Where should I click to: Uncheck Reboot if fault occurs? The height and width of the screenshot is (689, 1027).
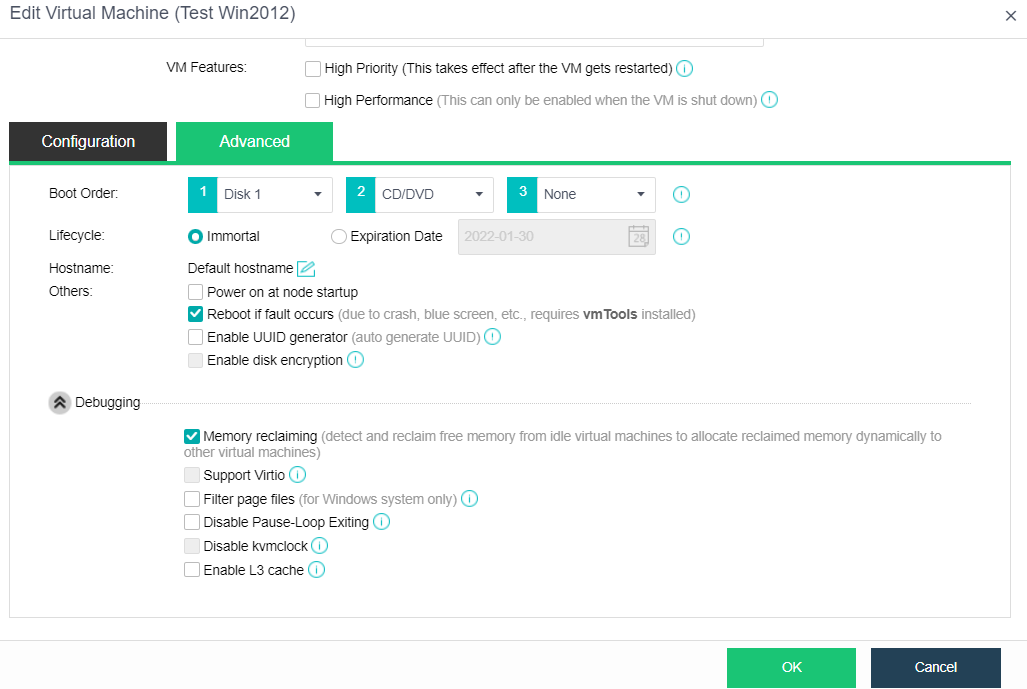pyautogui.click(x=196, y=314)
